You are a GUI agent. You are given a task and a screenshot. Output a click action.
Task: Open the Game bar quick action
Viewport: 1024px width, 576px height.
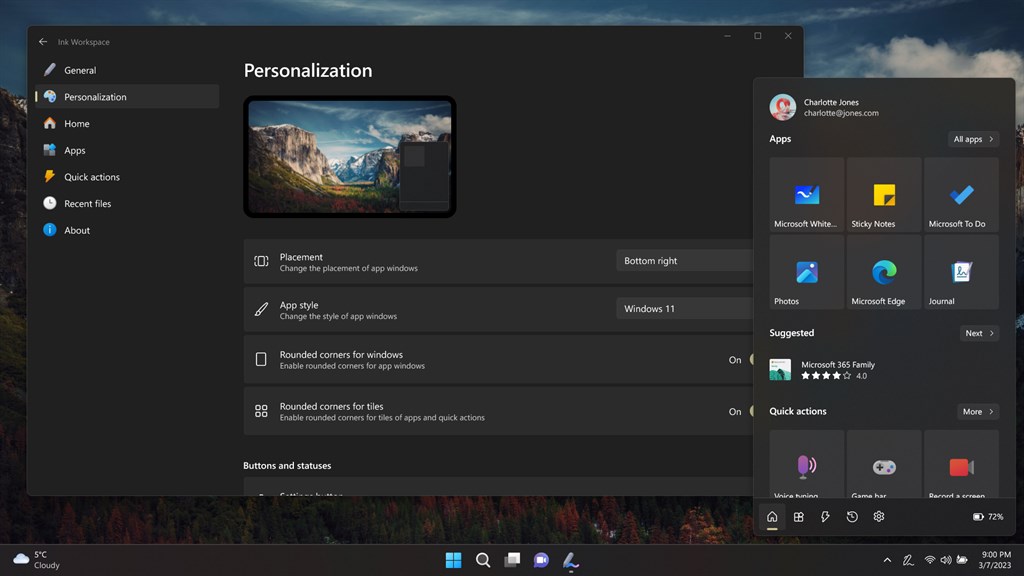coord(884,465)
